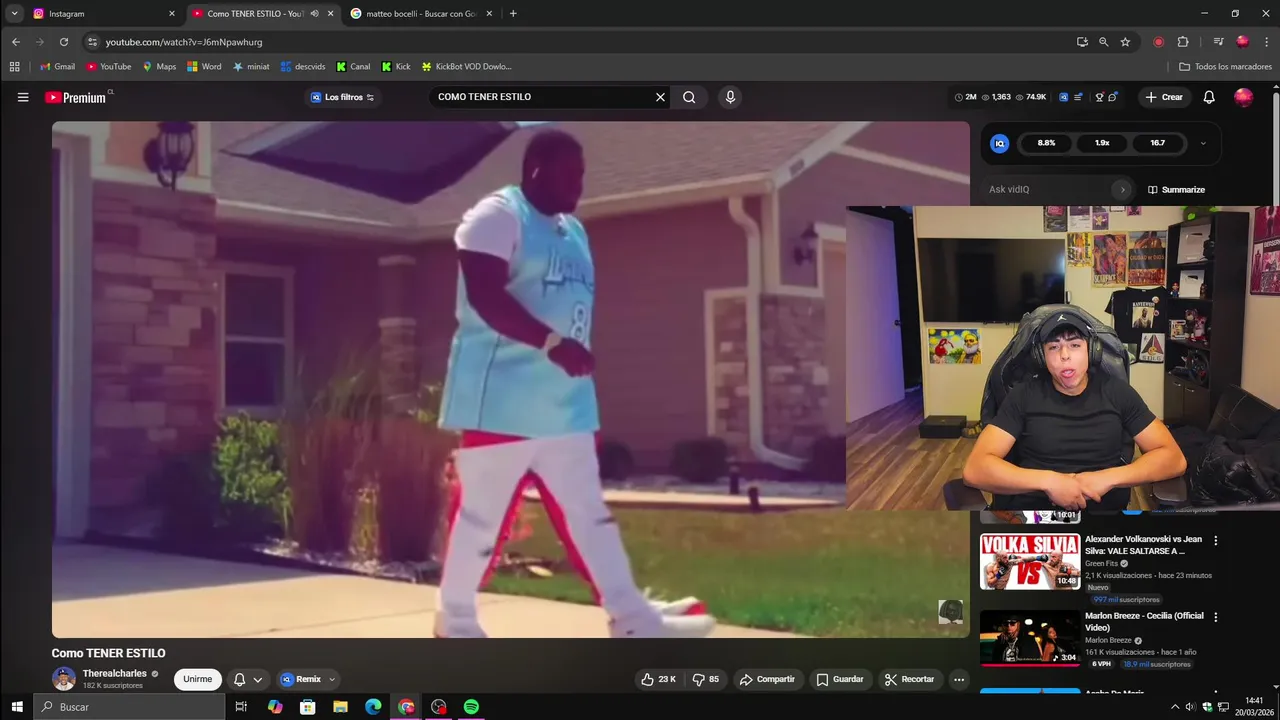The height and width of the screenshot is (720, 1280).
Task: Play Volkanovski vs Jean Silva thumbnail
Action: 1029,560
